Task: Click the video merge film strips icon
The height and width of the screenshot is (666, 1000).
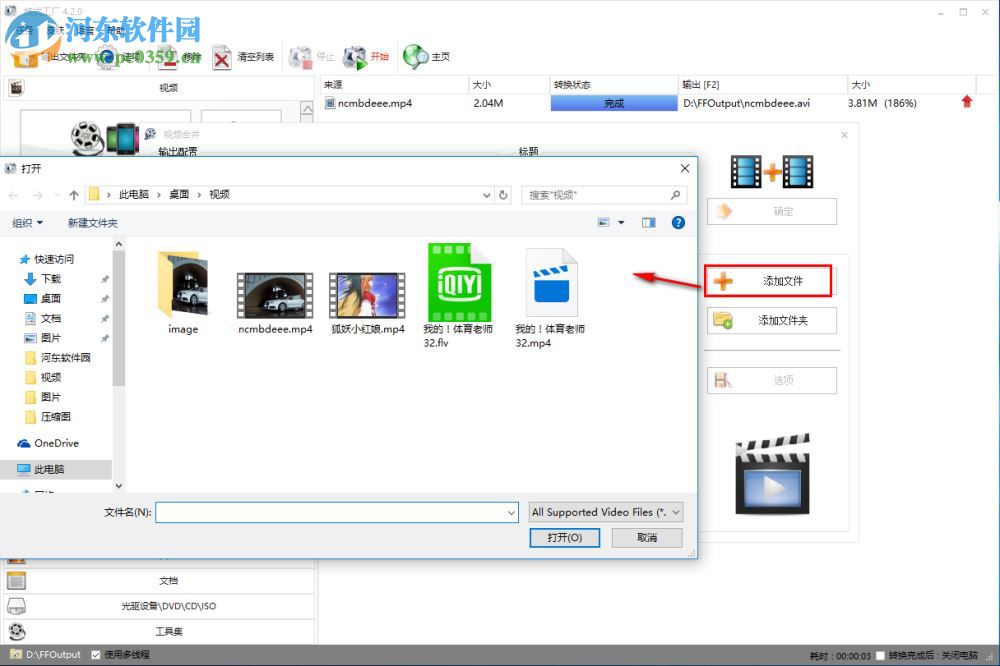Action: point(772,172)
